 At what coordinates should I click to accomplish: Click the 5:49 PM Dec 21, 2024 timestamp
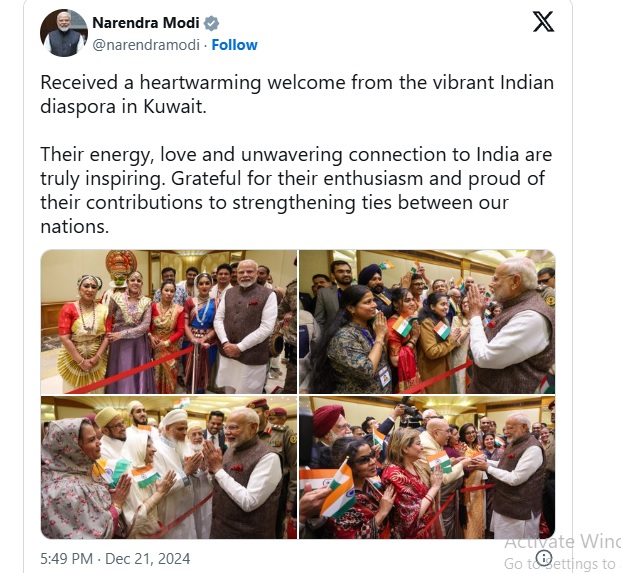coord(115,559)
